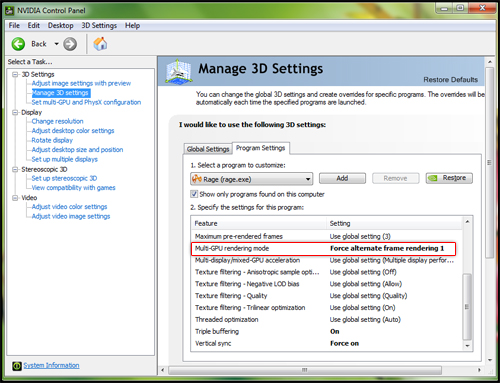The image size is (500, 383).
Task: Select Texture filtering - Trilinear optimization row
Action: (x=327, y=308)
